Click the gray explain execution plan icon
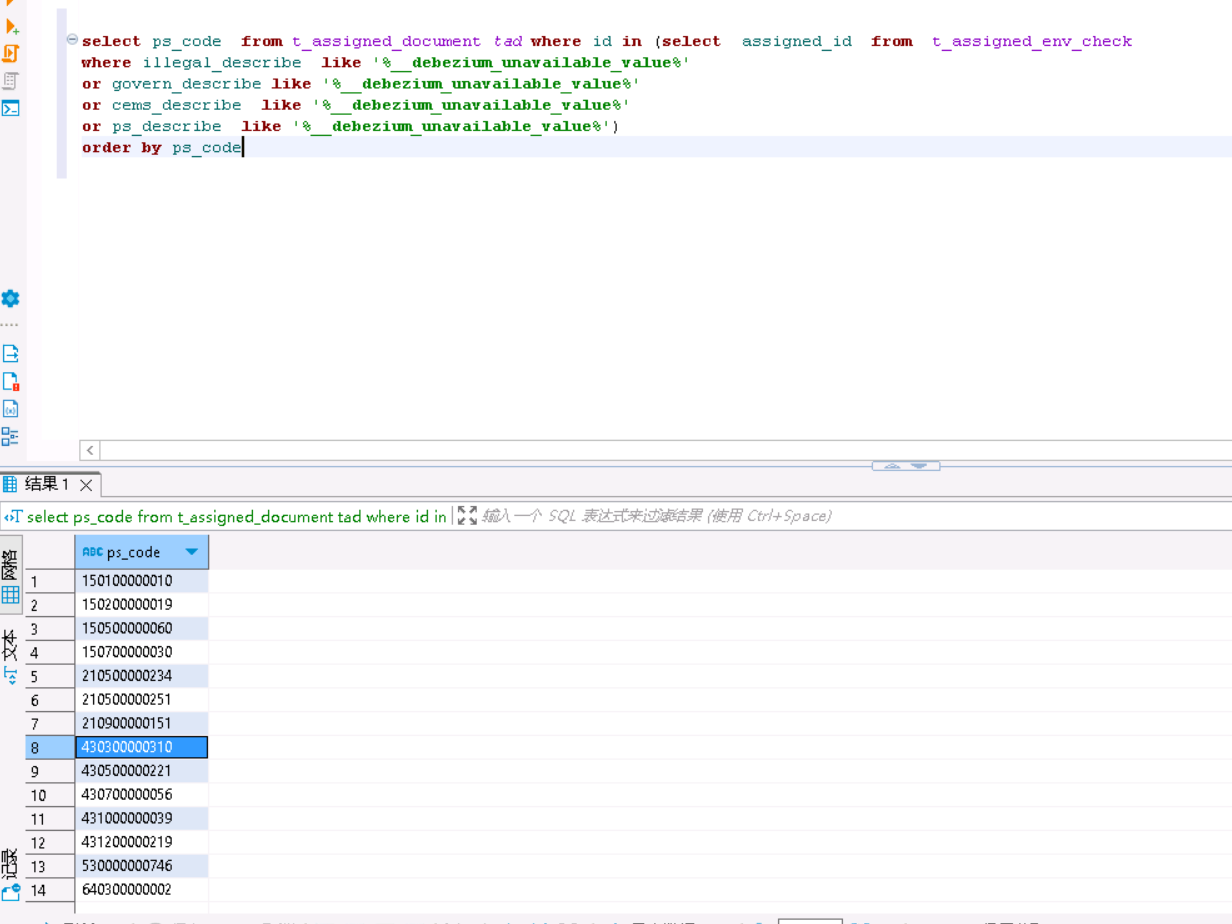The image size is (1232, 924). click(x=11, y=81)
